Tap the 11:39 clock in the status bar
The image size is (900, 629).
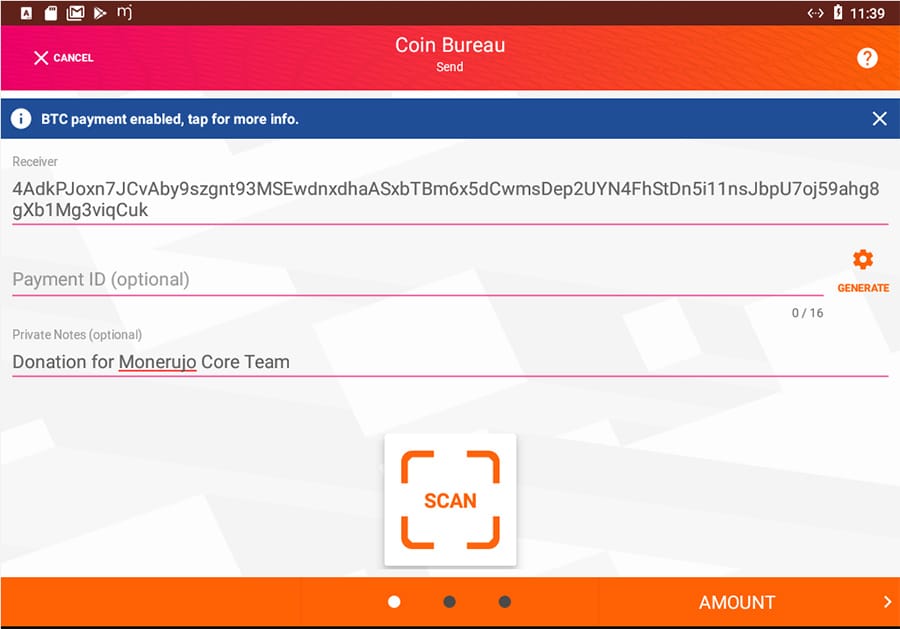[867, 13]
